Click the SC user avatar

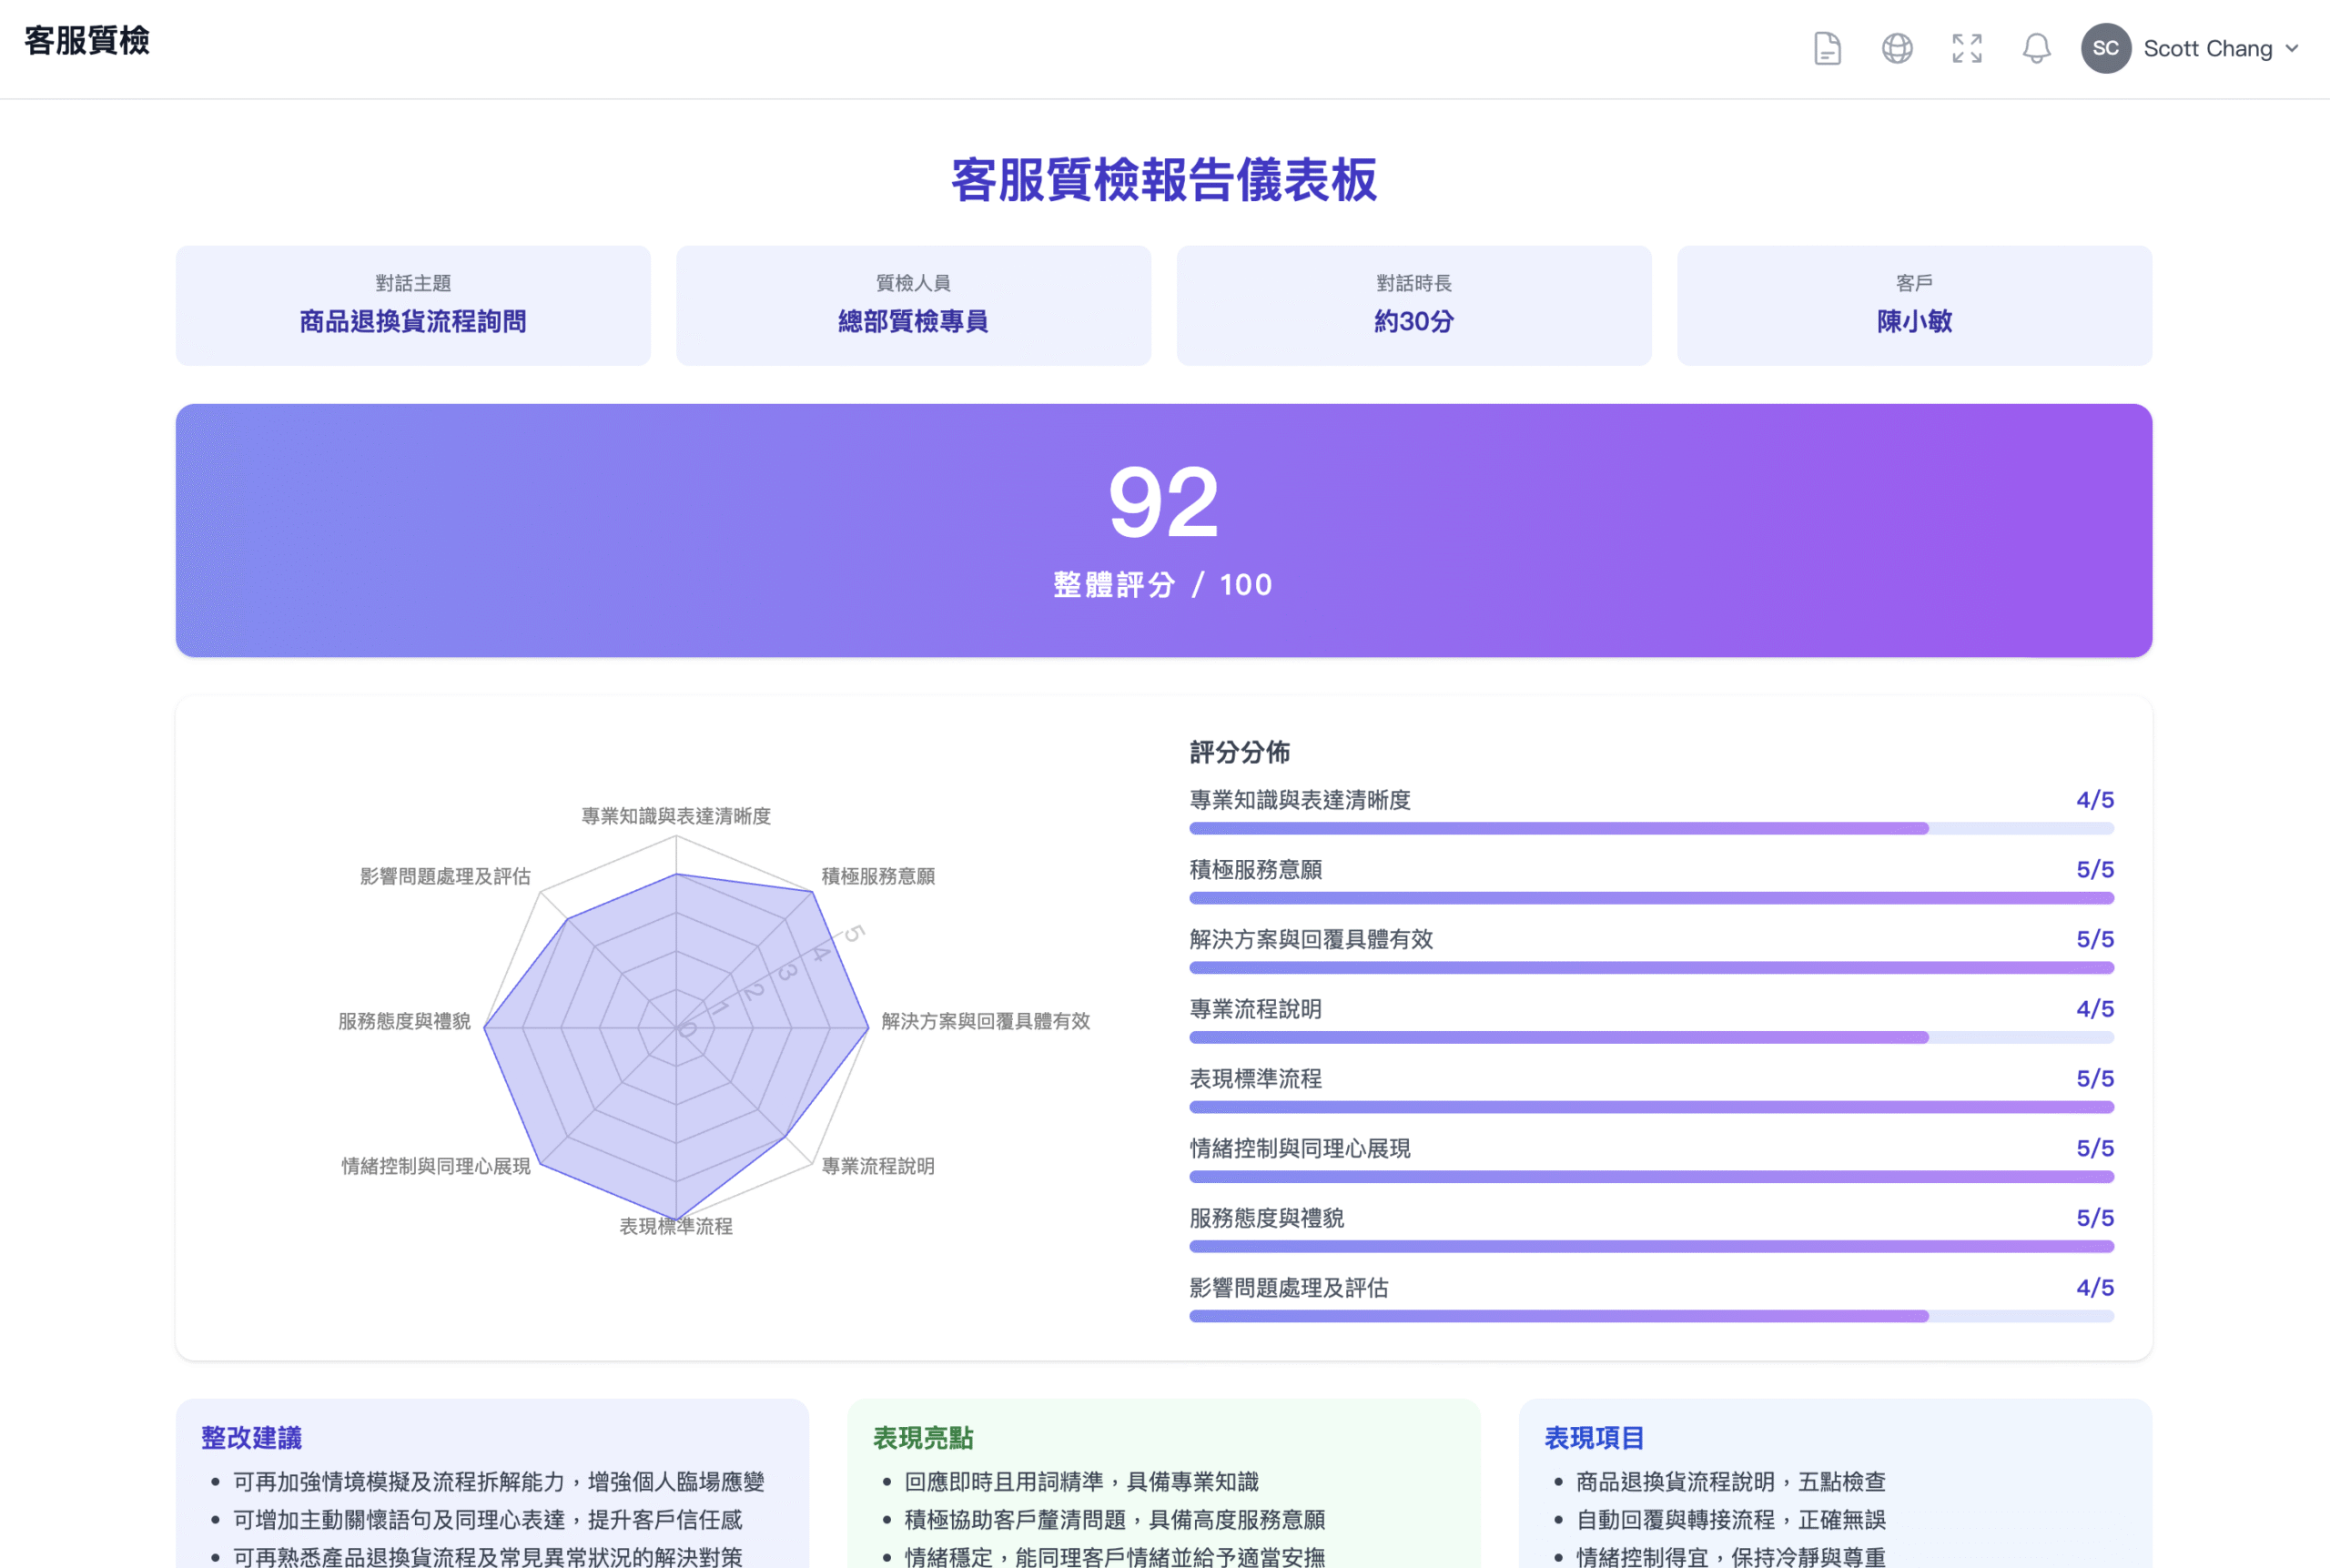2105,48
